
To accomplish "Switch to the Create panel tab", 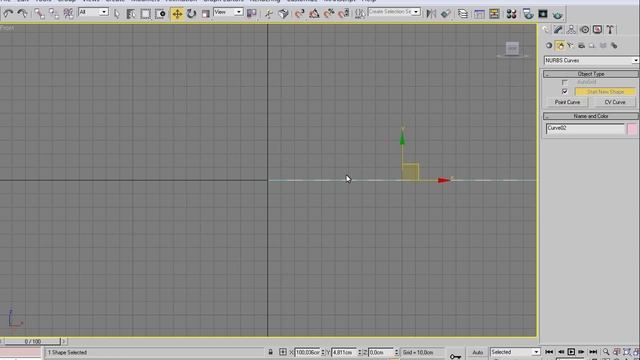I will 546,29.
